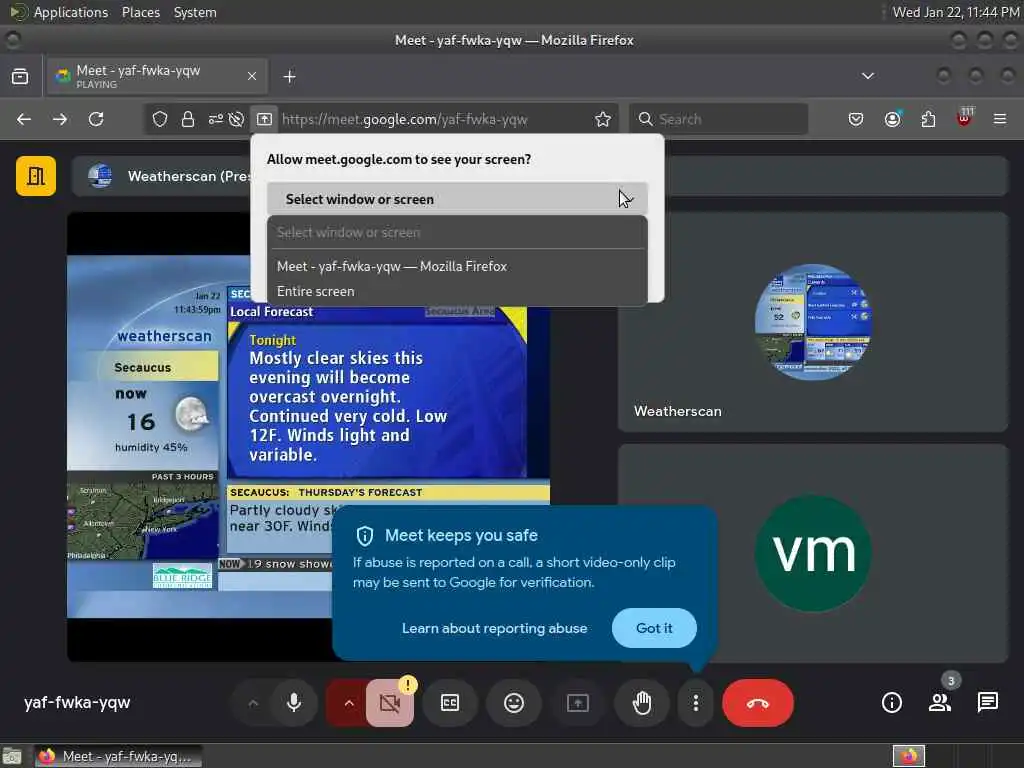The width and height of the screenshot is (1024, 768).
Task: Click the Firefox workspace switcher thumbnail
Action: [908, 756]
